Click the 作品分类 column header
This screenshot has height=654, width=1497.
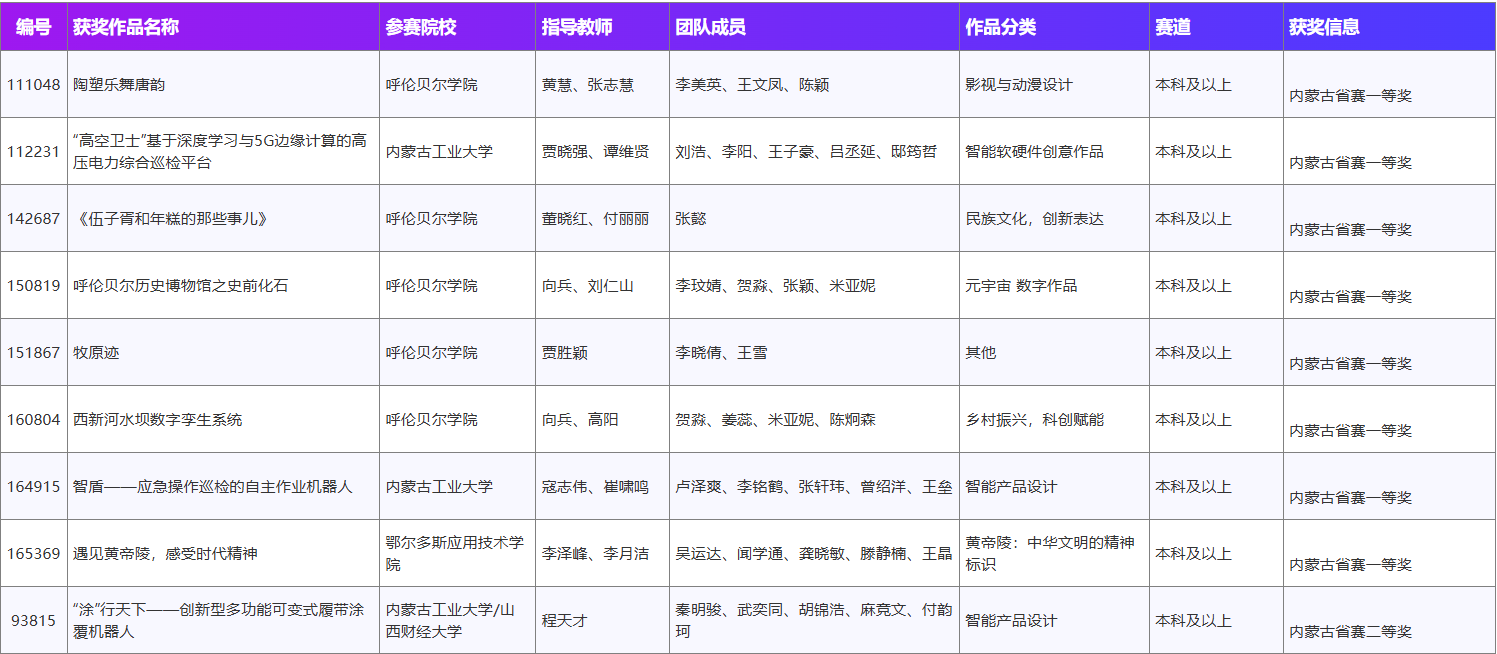(1000, 27)
